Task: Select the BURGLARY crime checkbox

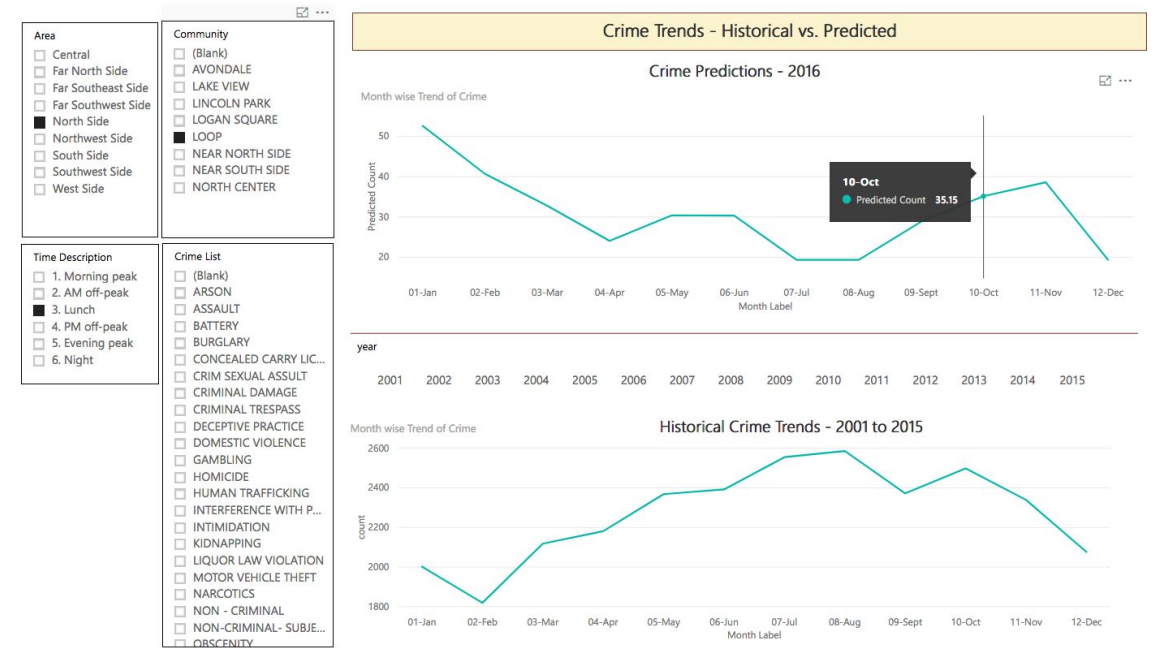Action: [180, 342]
